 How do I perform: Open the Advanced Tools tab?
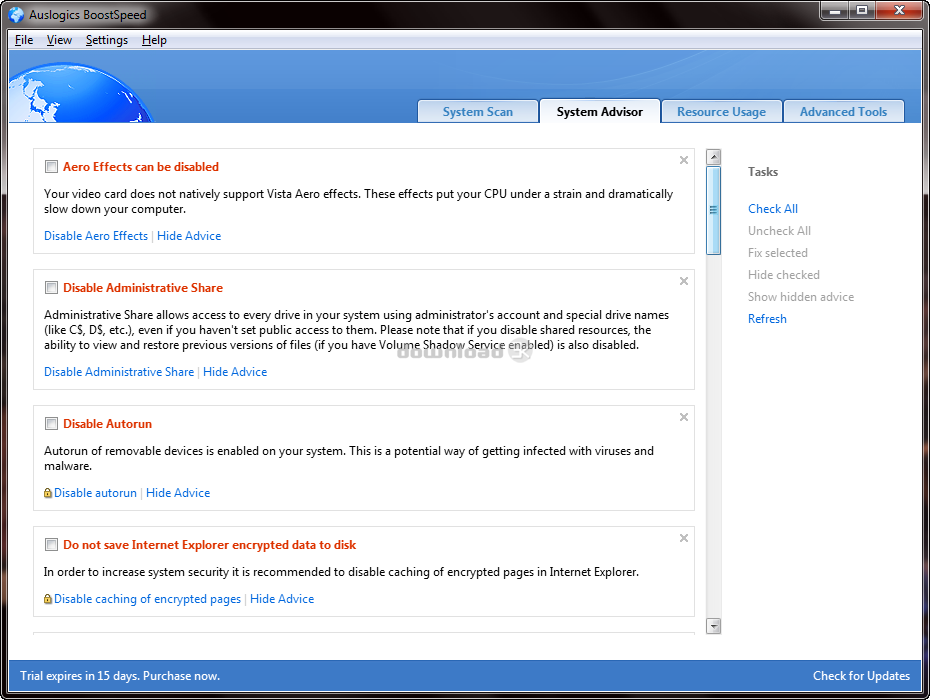843,112
